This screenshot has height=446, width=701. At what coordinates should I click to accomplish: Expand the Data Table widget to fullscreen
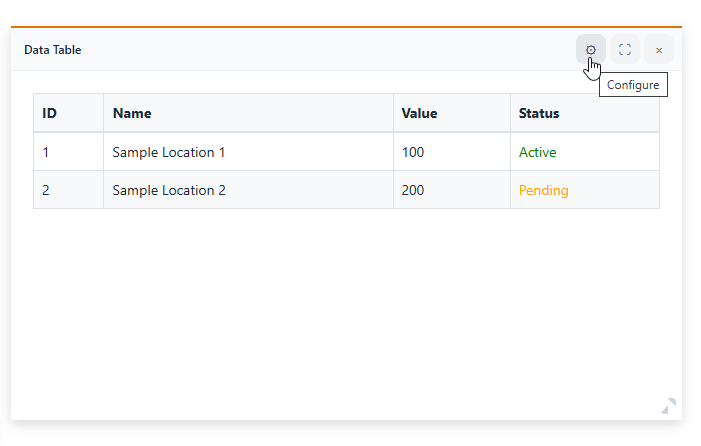tap(625, 49)
